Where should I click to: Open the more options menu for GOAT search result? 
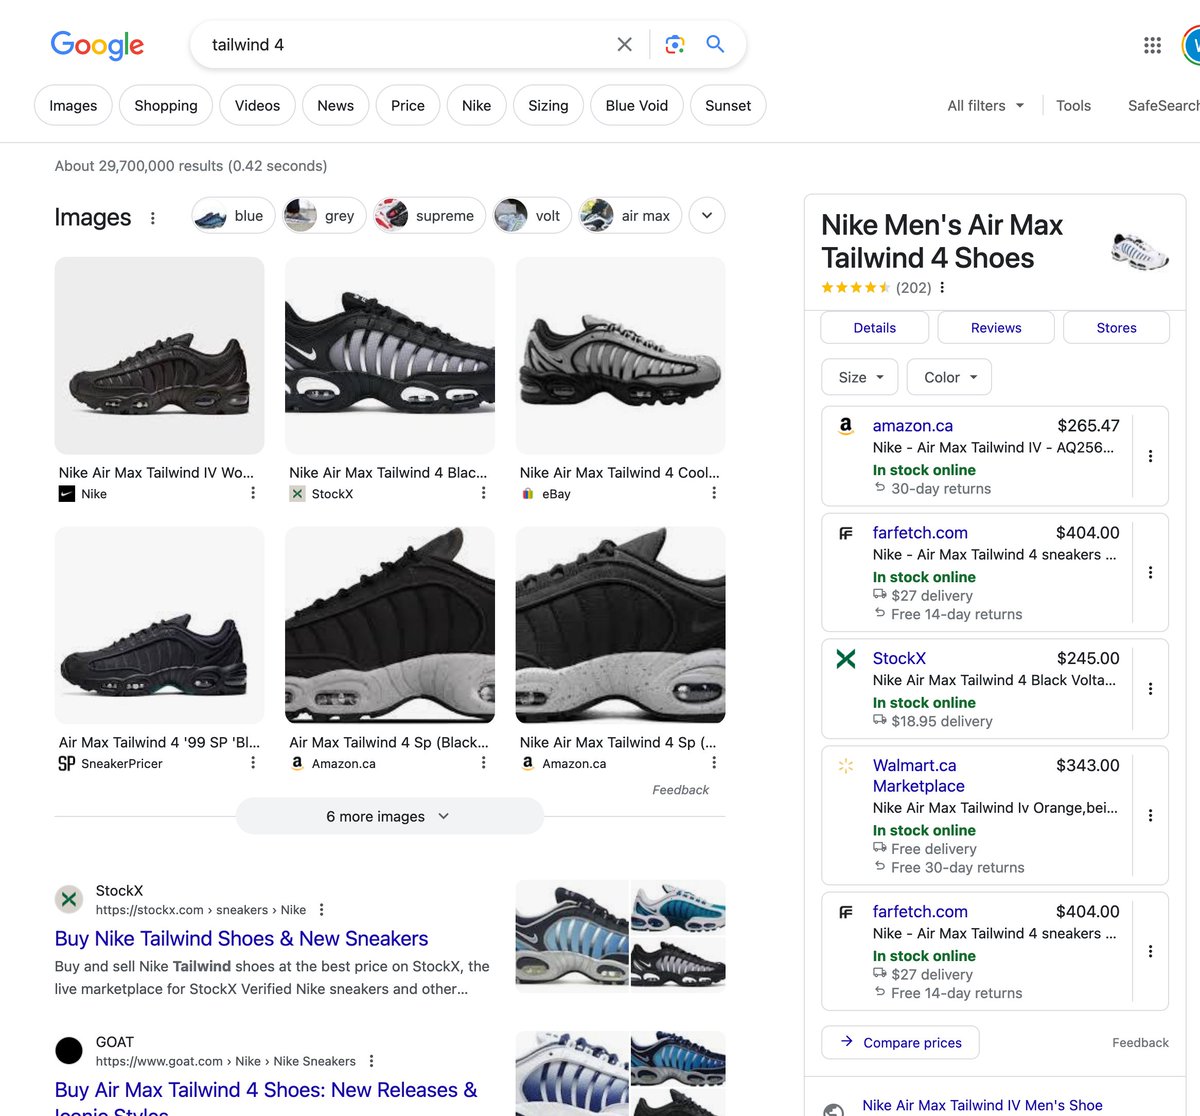click(371, 1061)
